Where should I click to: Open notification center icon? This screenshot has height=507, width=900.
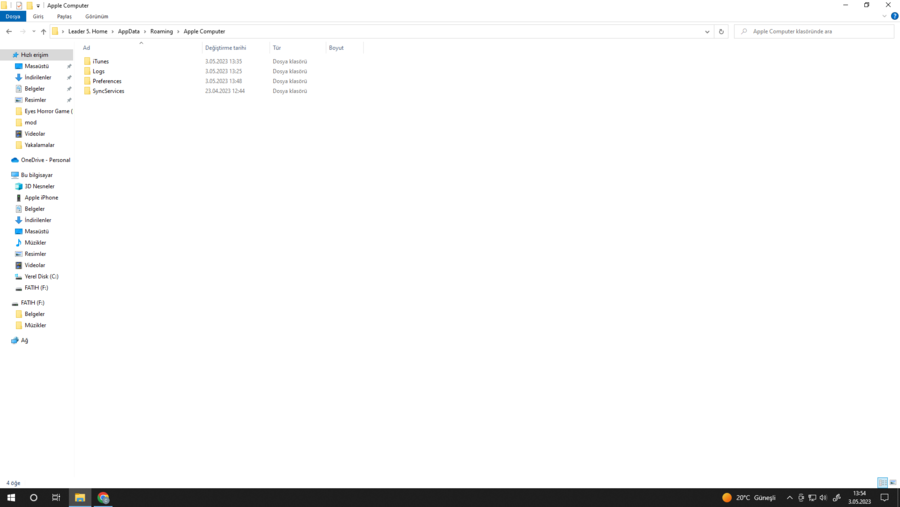coord(885,498)
